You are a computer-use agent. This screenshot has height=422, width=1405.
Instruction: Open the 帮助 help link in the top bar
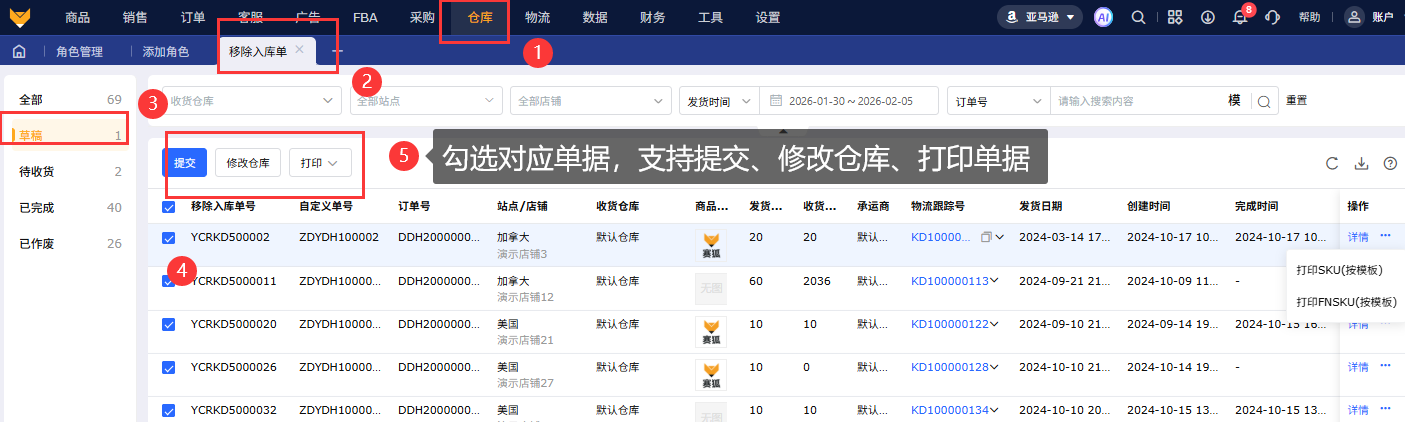[1308, 17]
